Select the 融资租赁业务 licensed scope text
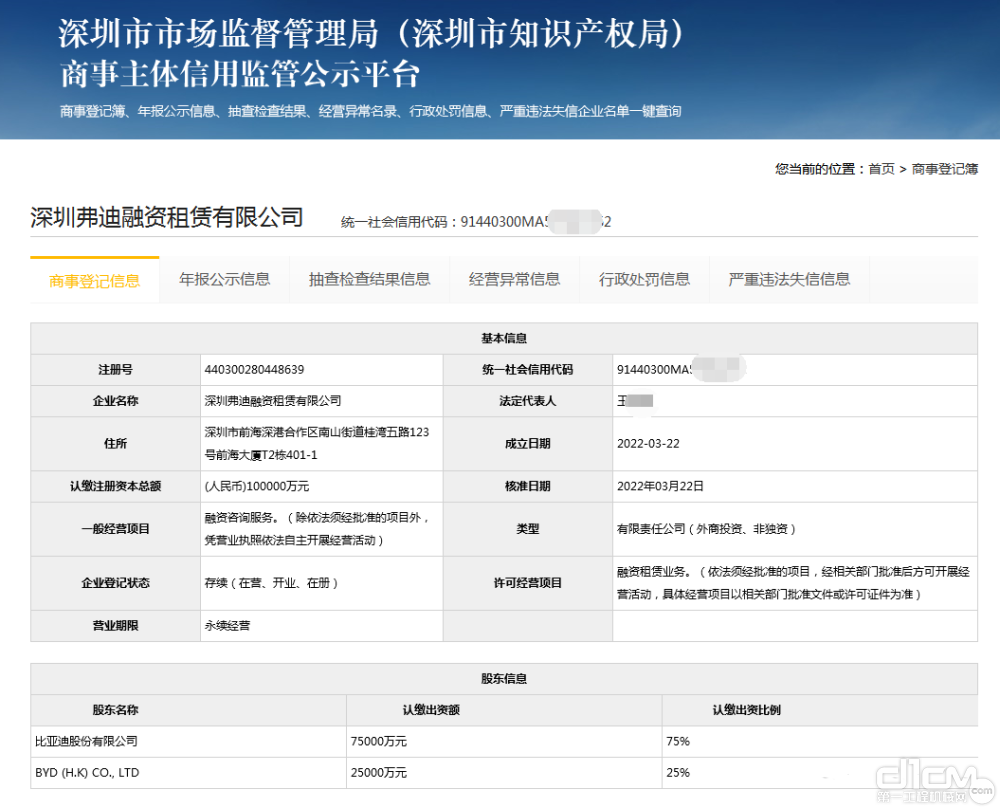 pyautogui.click(x=793, y=583)
